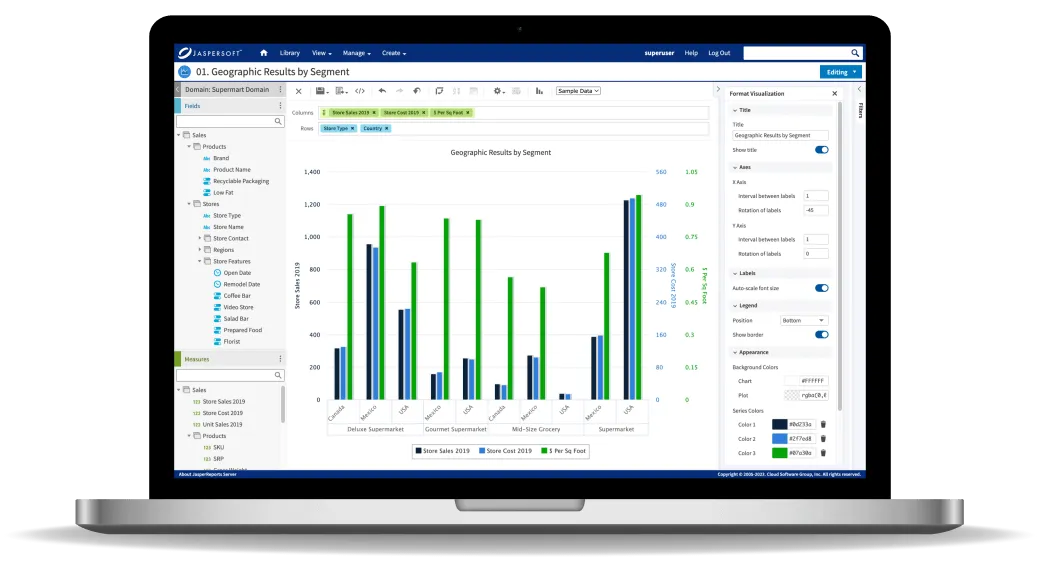Viewport: 1040px width, 573px height.
Task: Open Fields section options menu
Action: coord(280,105)
